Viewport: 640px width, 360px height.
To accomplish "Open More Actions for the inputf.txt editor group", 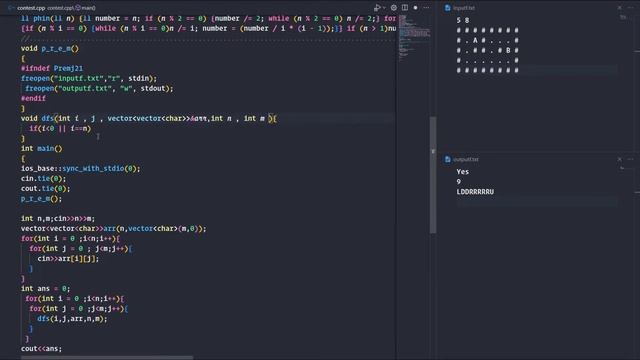I will 631,8.
